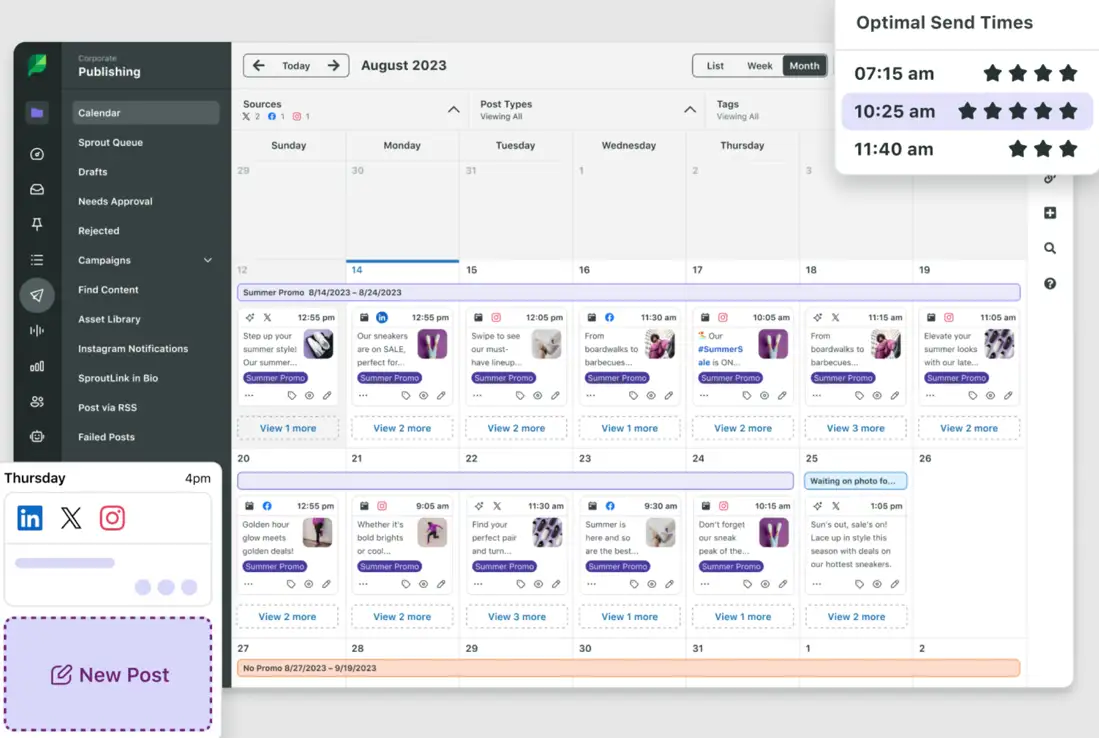Click 'Waiting on photo fo...' note label
This screenshot has height=738, width=1099.
[855, 481]
